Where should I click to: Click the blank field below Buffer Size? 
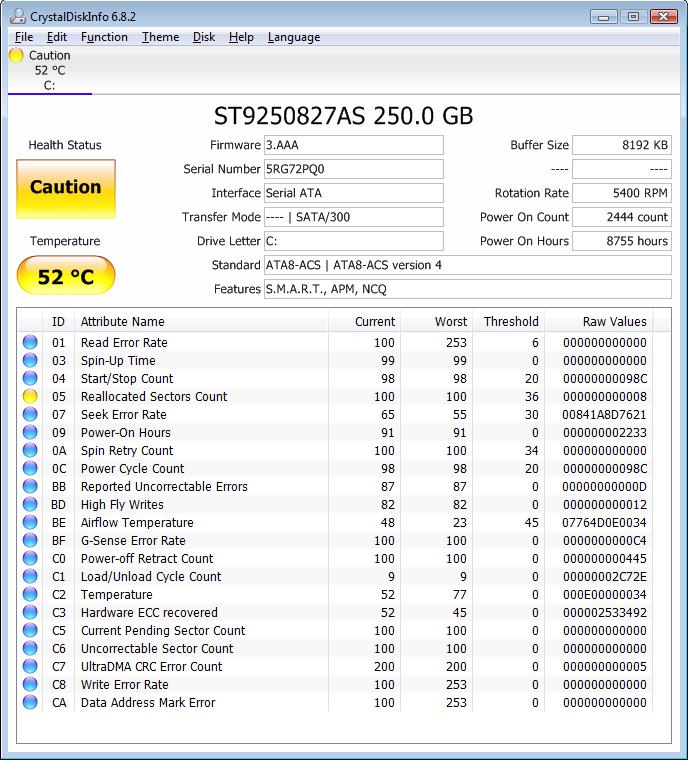coord(622,169)
